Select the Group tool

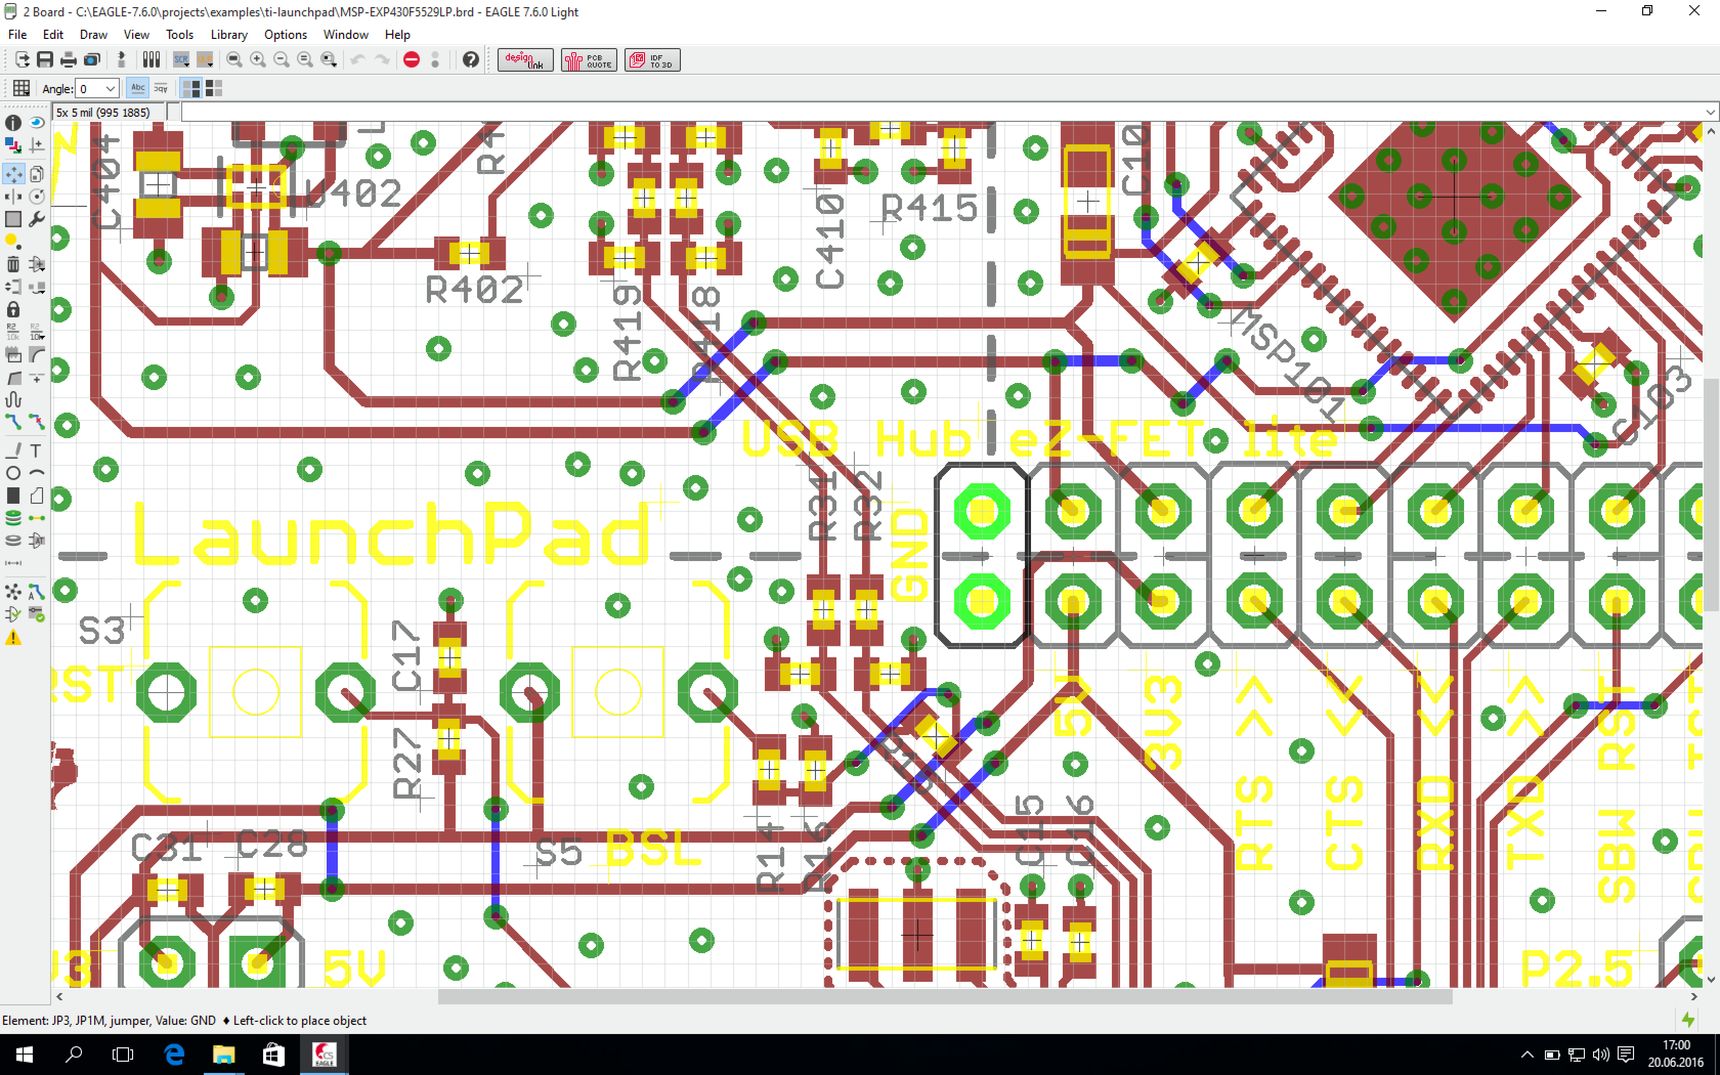point(13,219)
